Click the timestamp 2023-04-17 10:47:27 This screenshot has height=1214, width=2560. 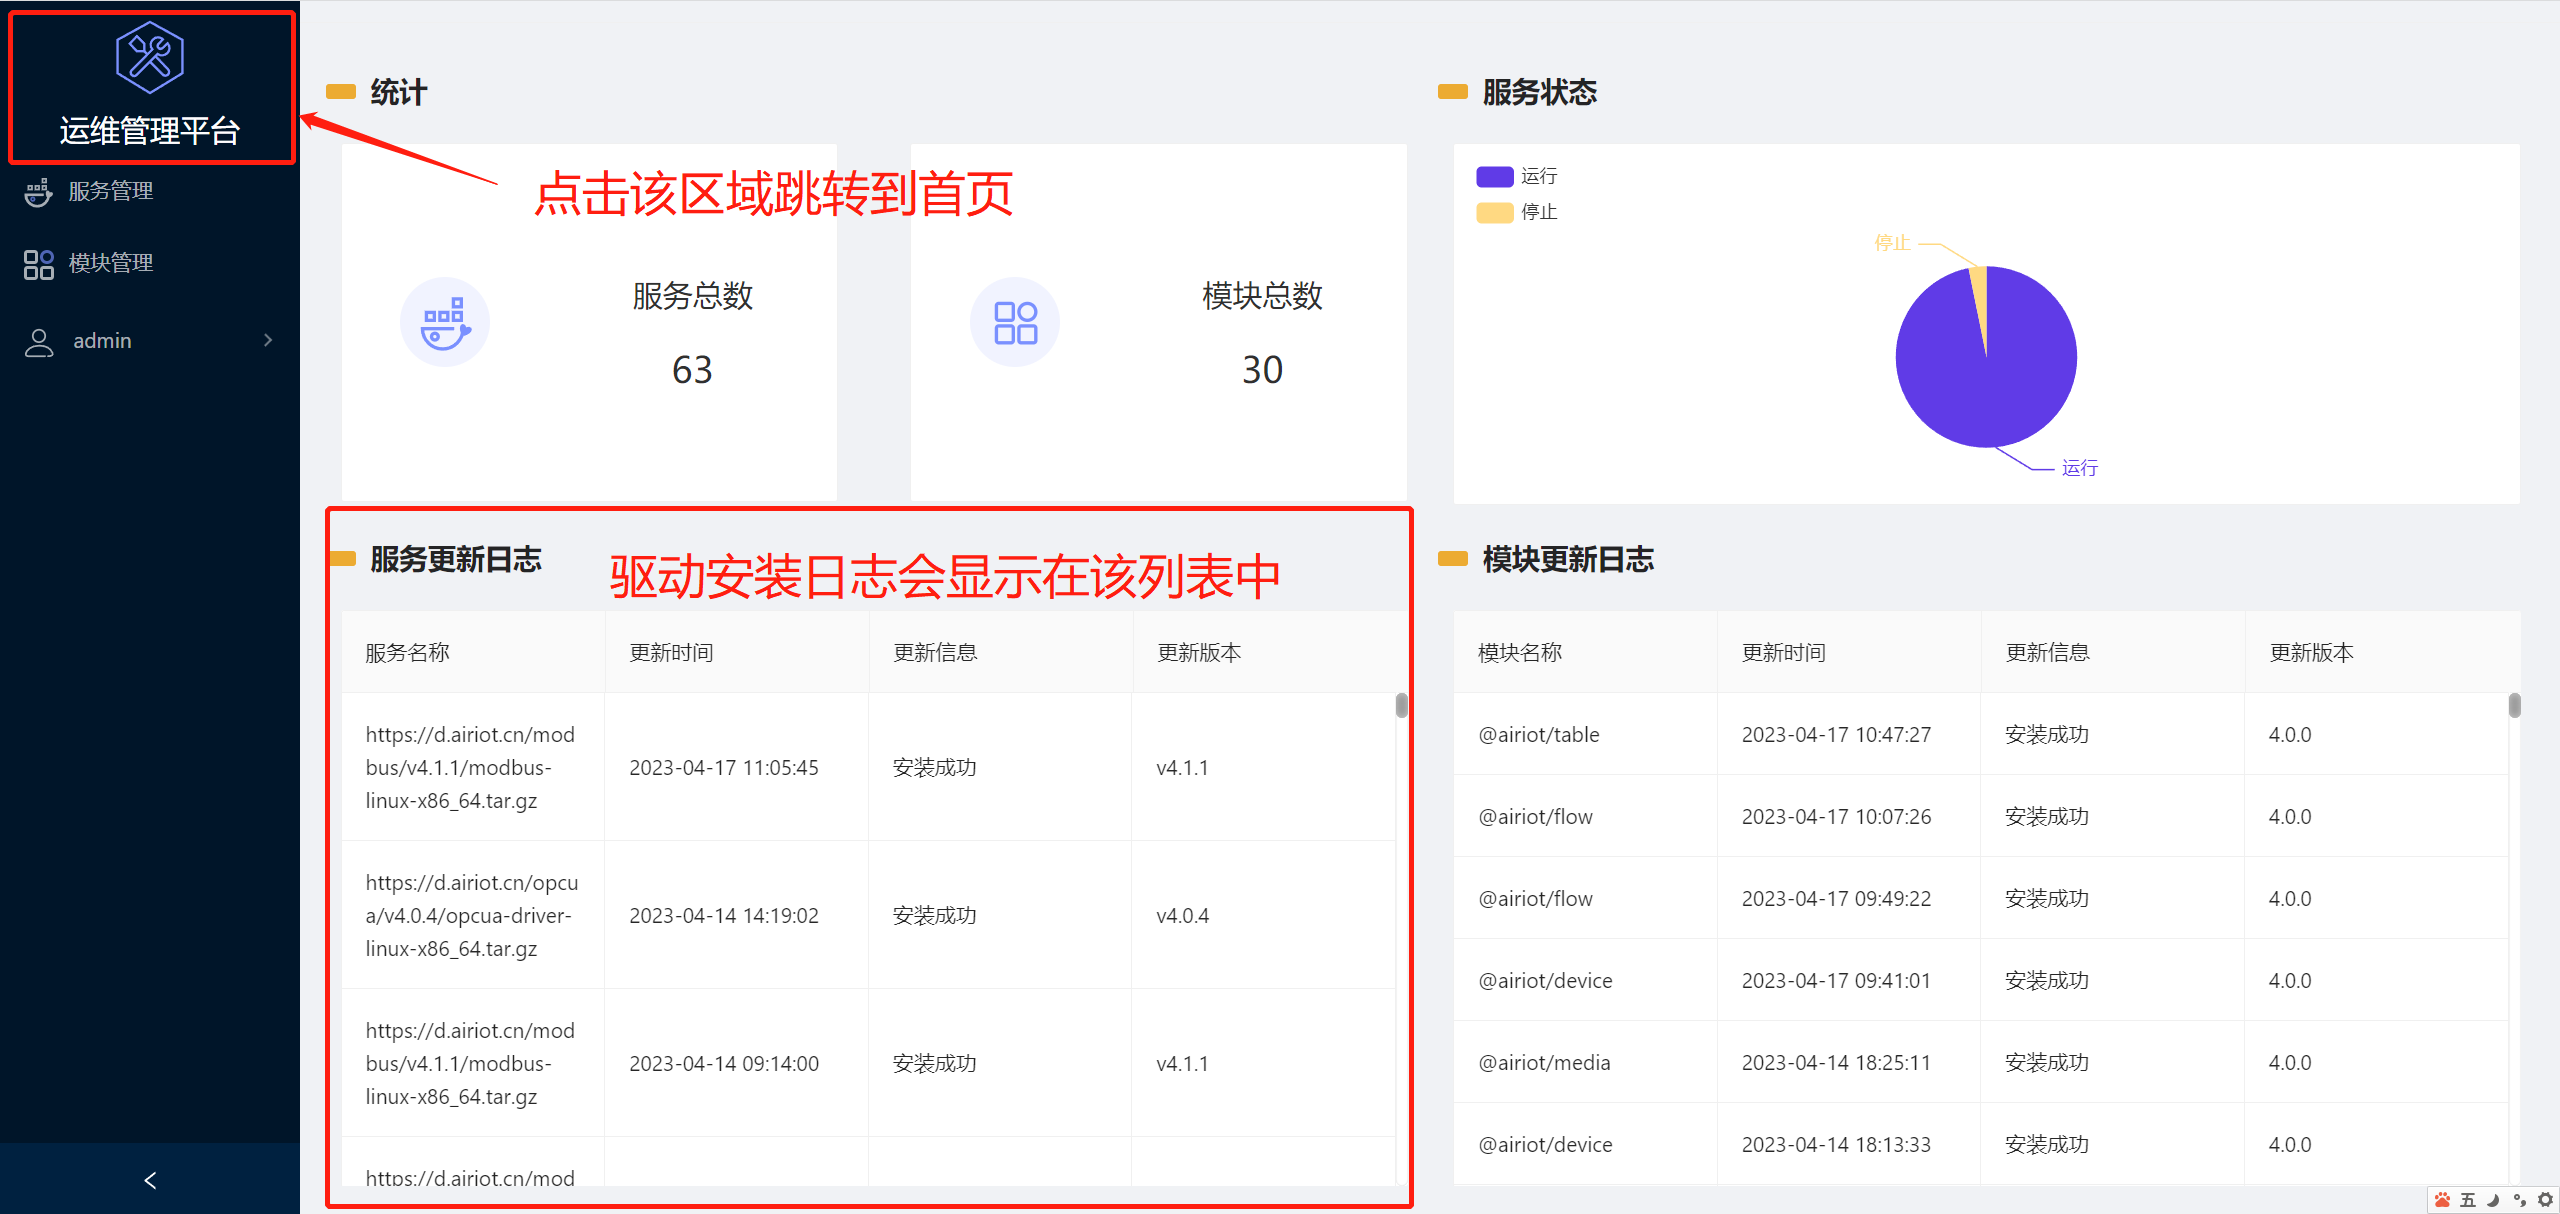(x=1836, y=735)
